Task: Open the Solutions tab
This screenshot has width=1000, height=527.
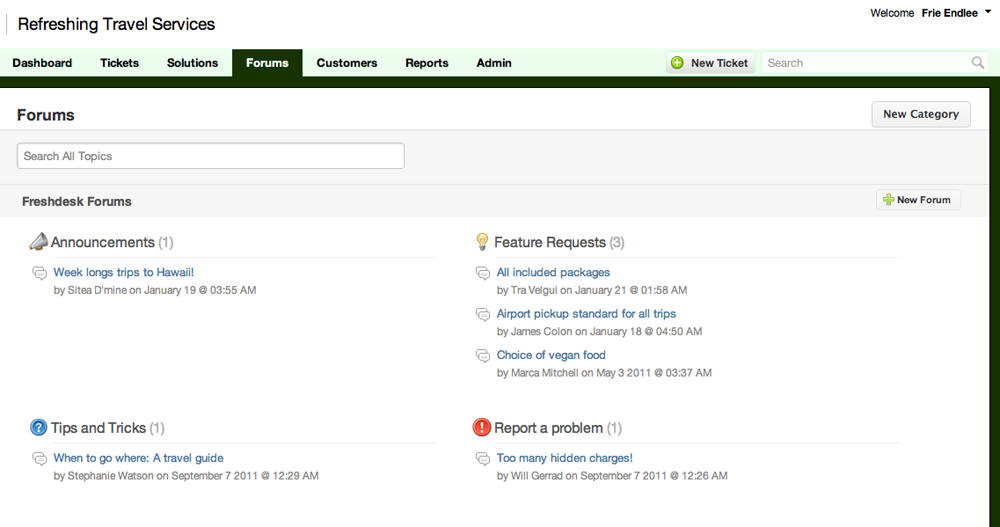Action: tap(192, 63)
